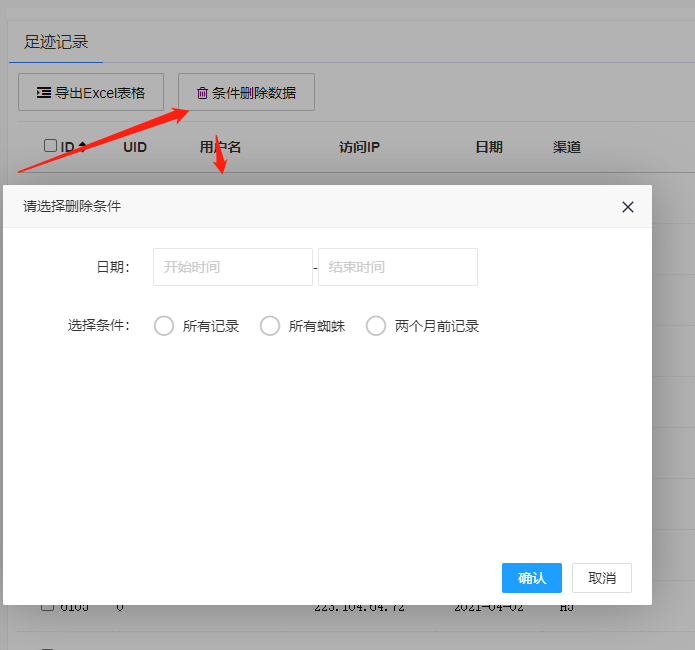The image size is (695, 650).
Task: Click the 日期 column header
Action: pyautogui.click(x=488, y=147)
